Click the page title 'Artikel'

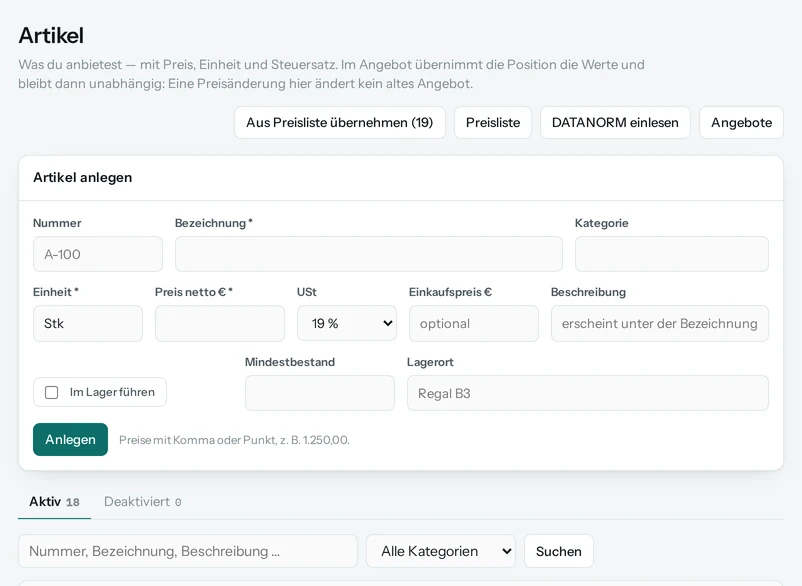click(x=51, y=35)
